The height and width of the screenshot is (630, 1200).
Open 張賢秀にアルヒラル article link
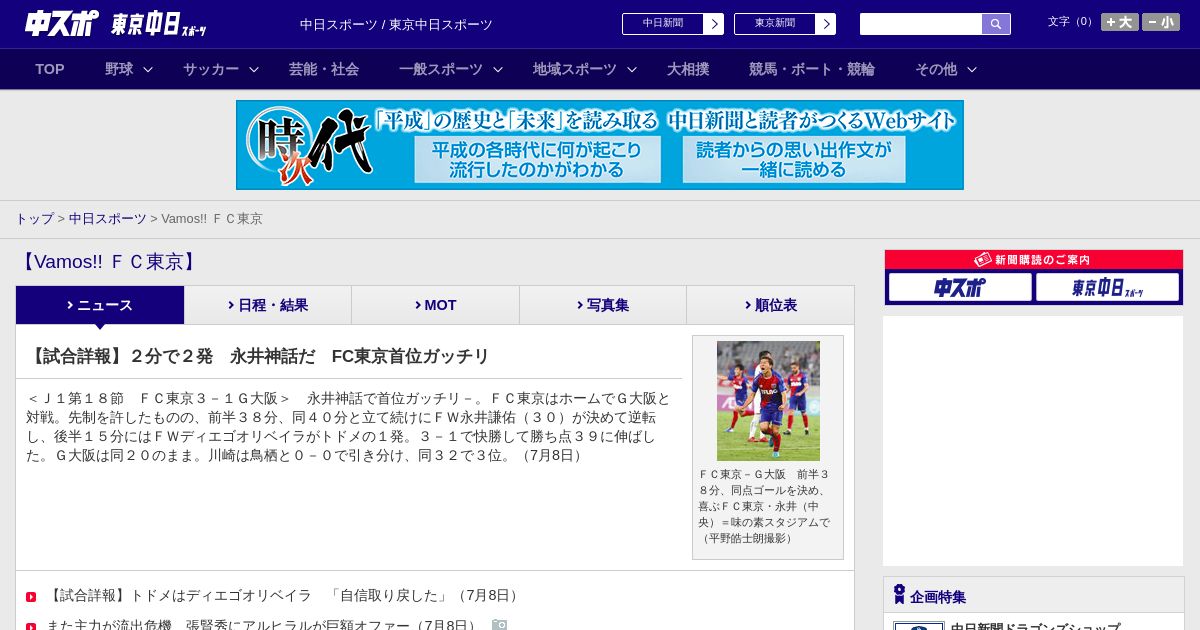pyautogui.click(x=264, y=626)
